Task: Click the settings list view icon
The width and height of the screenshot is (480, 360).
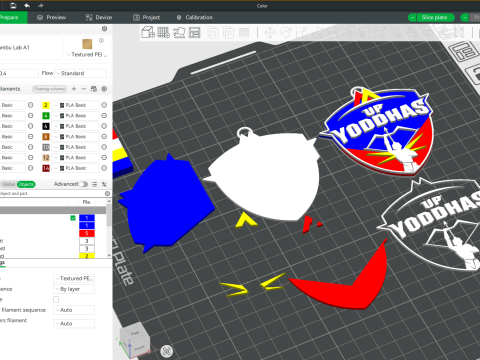Action: point(95,184)
